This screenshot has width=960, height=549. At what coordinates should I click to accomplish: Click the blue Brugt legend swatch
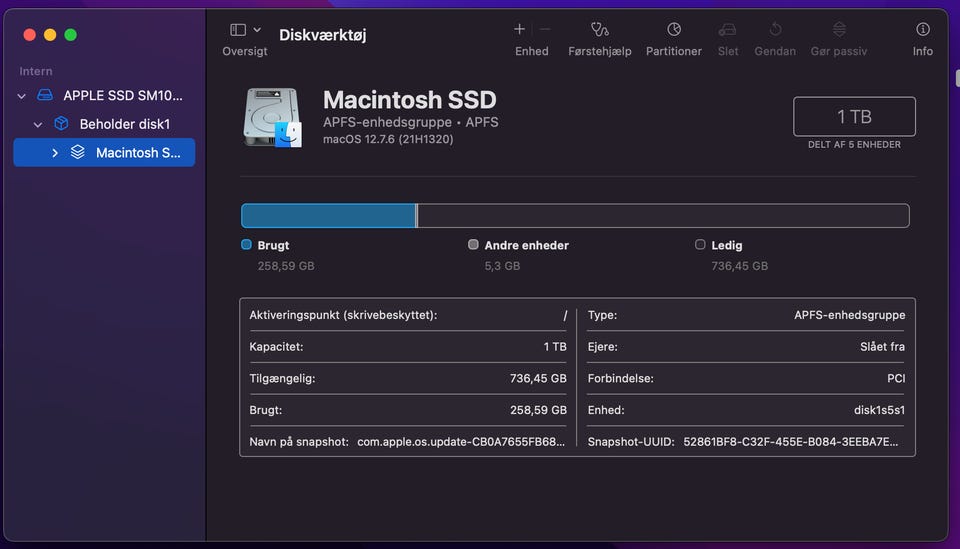246,245
